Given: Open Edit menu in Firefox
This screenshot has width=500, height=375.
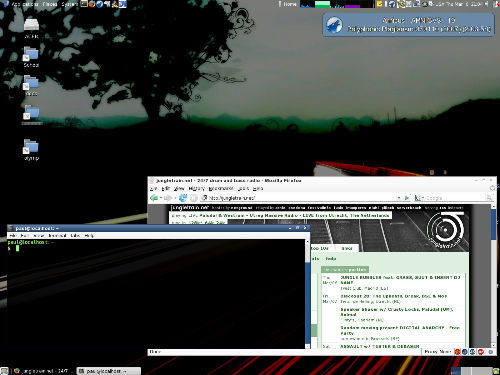Looking at the screenshot, I should [x=166, y=188].
